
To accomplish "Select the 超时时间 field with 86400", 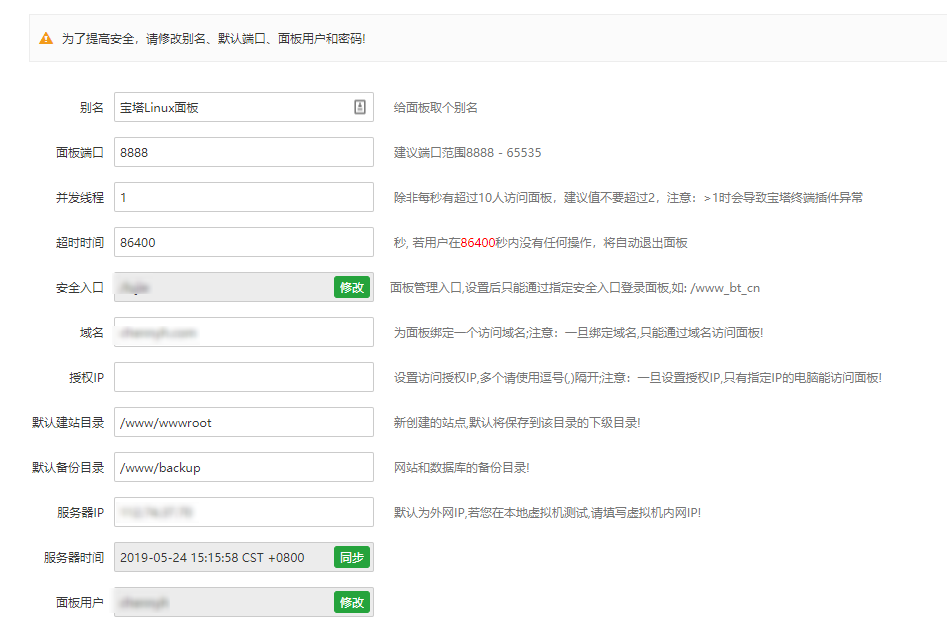I will coord(243,242).
